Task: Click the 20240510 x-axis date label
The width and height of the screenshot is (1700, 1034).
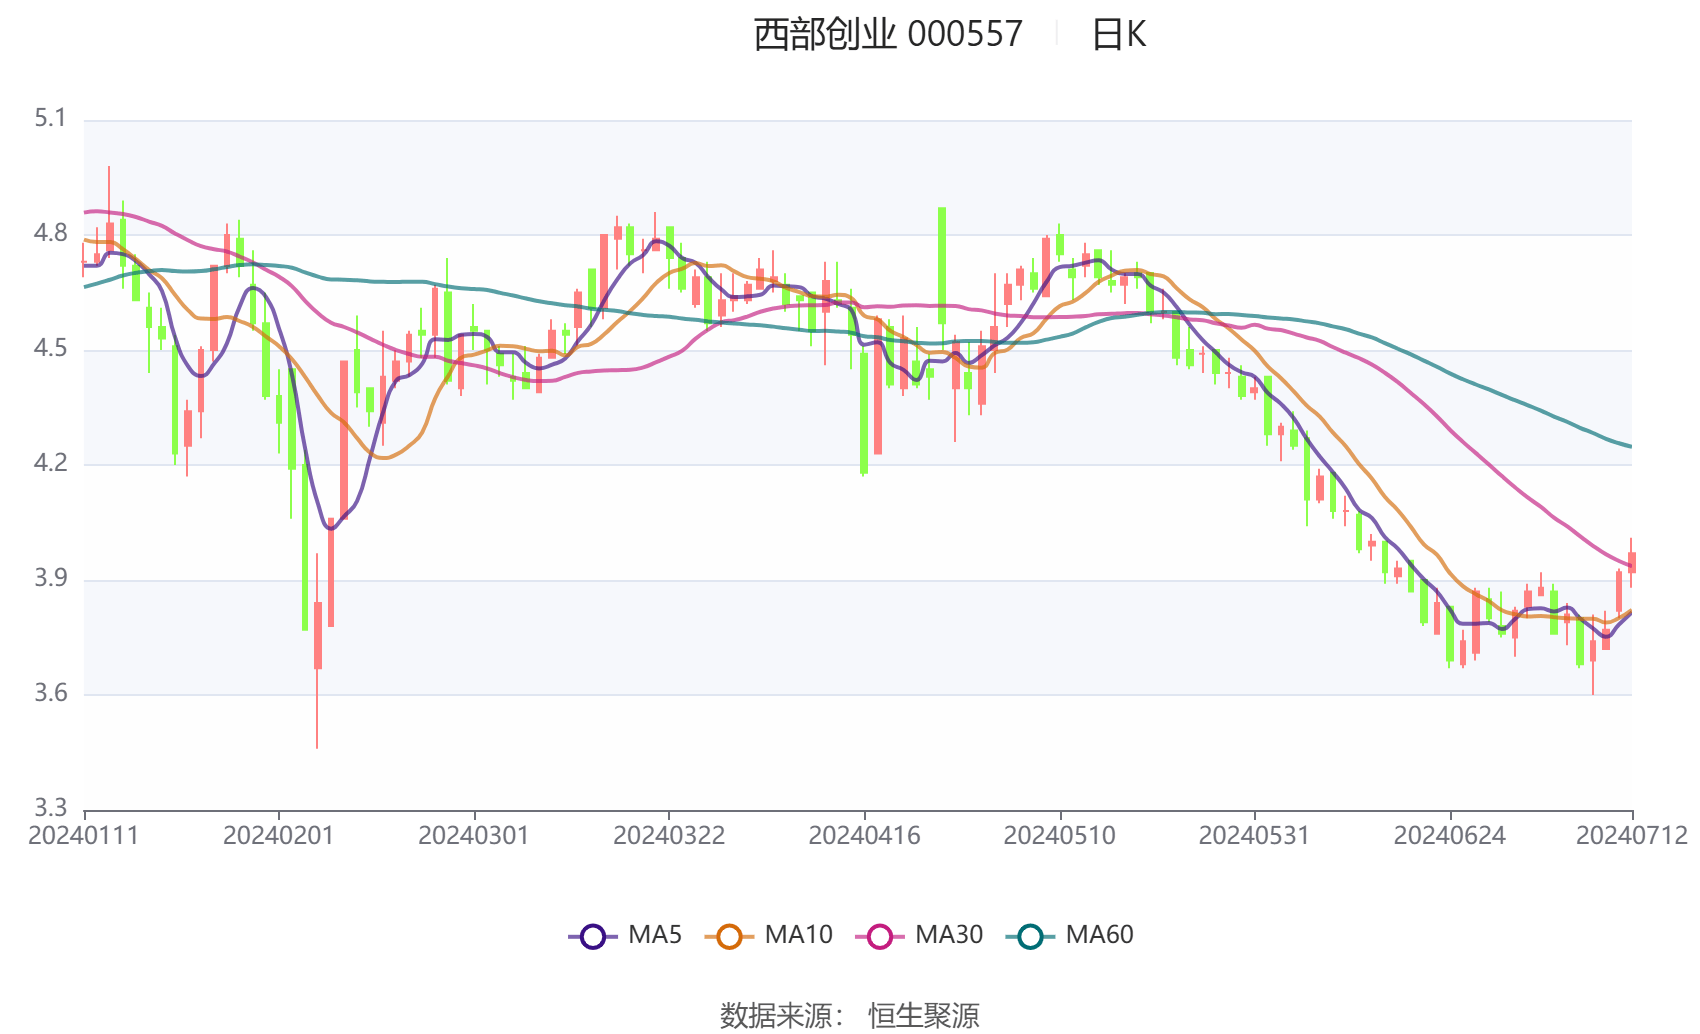Action: [1059, 836]
